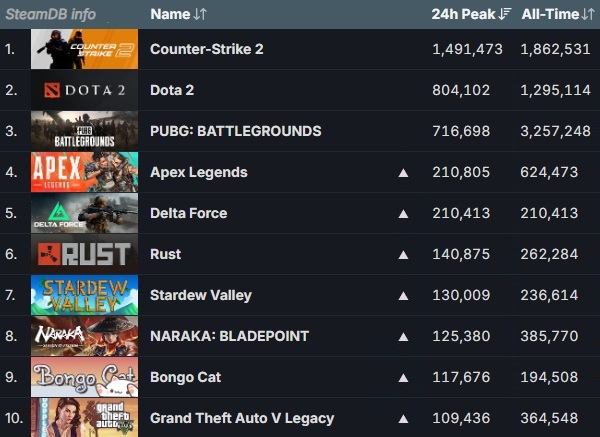Open the Grand Theft Auto V Legacy link

241,418
